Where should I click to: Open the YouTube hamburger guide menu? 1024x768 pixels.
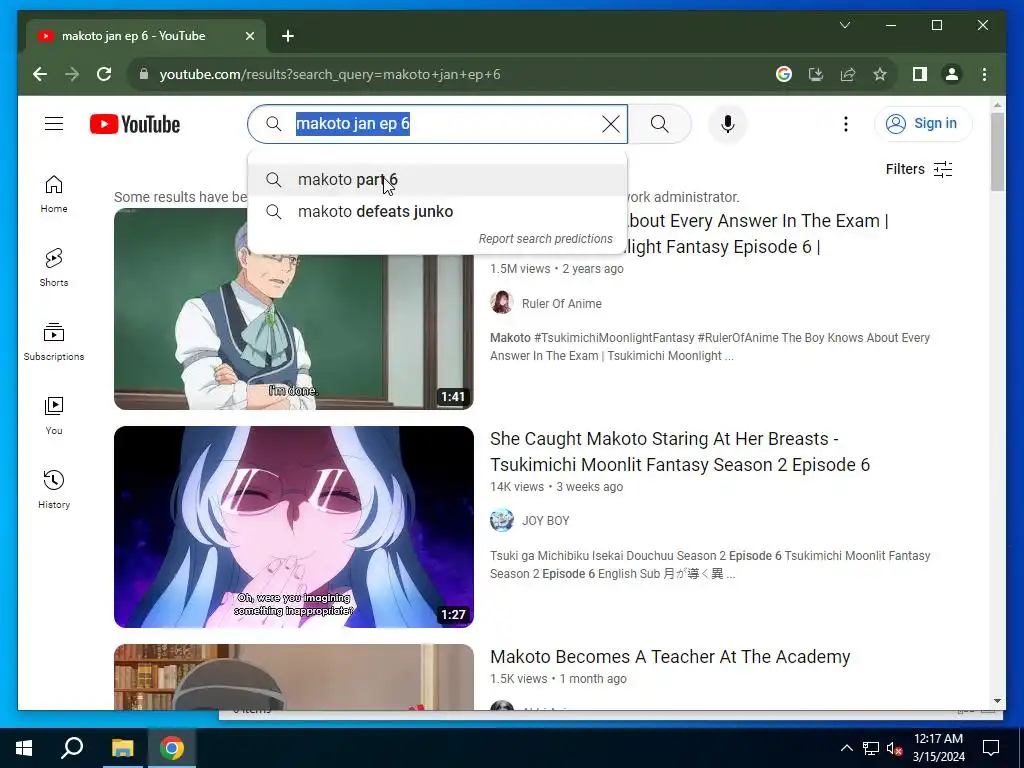(54, 124)
